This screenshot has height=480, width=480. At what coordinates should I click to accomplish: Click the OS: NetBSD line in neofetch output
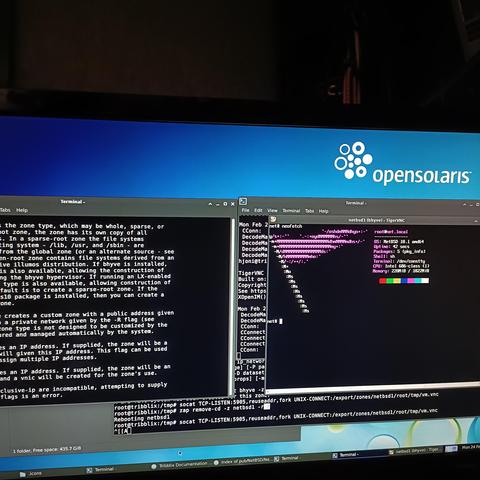(399, 241)
